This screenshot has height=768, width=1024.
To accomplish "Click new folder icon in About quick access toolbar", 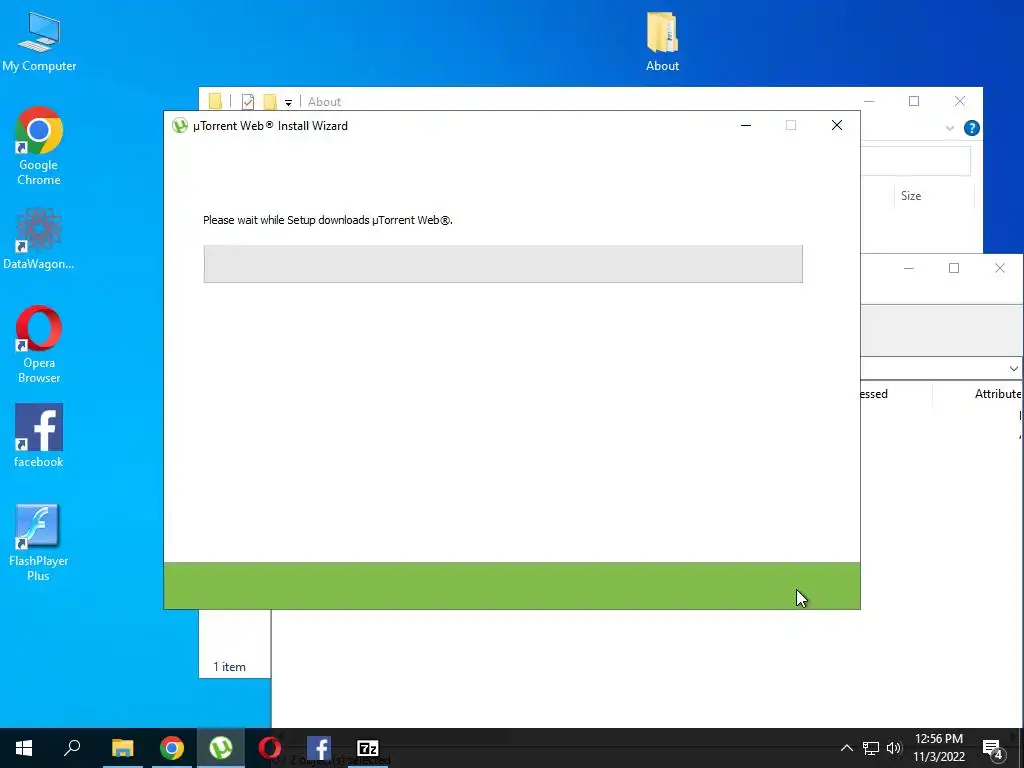I will click(x=270, y=101).
